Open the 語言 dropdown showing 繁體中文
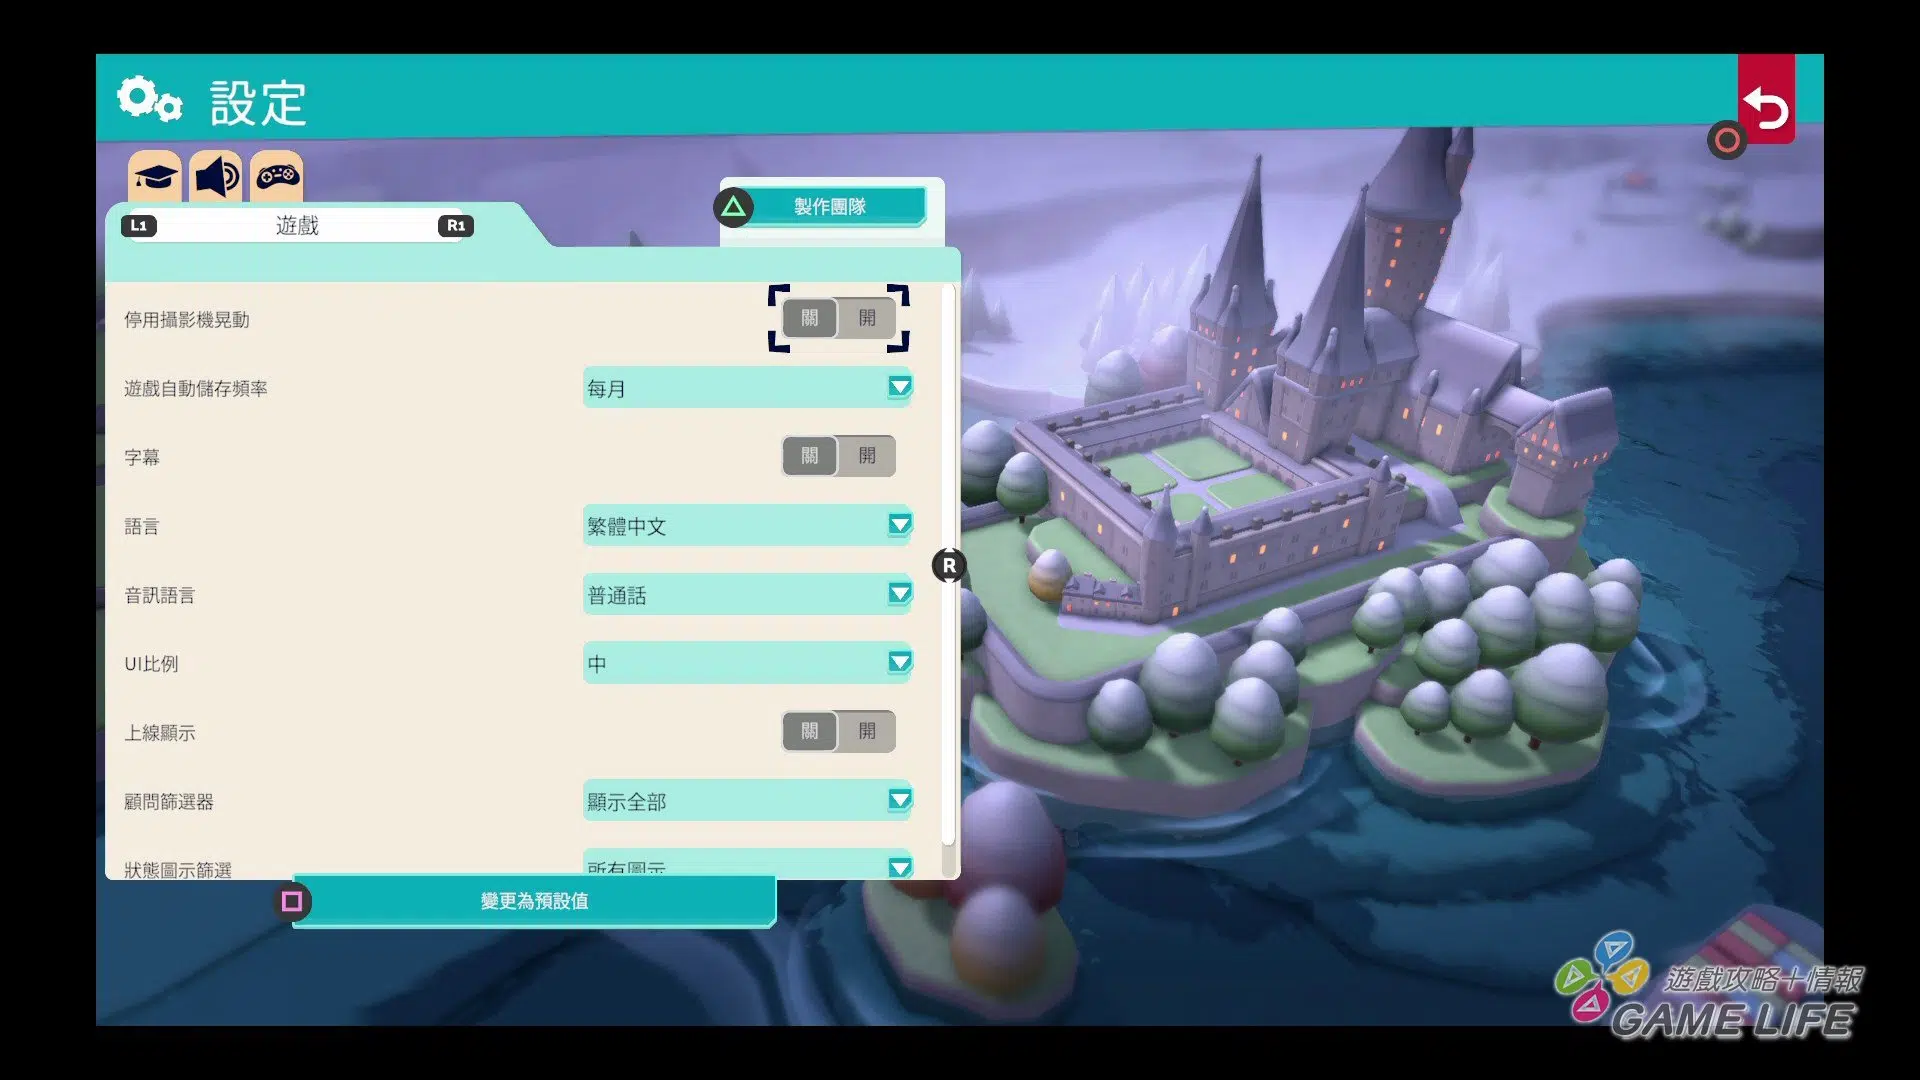1920x1080 pixels. [x=747, y=525]
